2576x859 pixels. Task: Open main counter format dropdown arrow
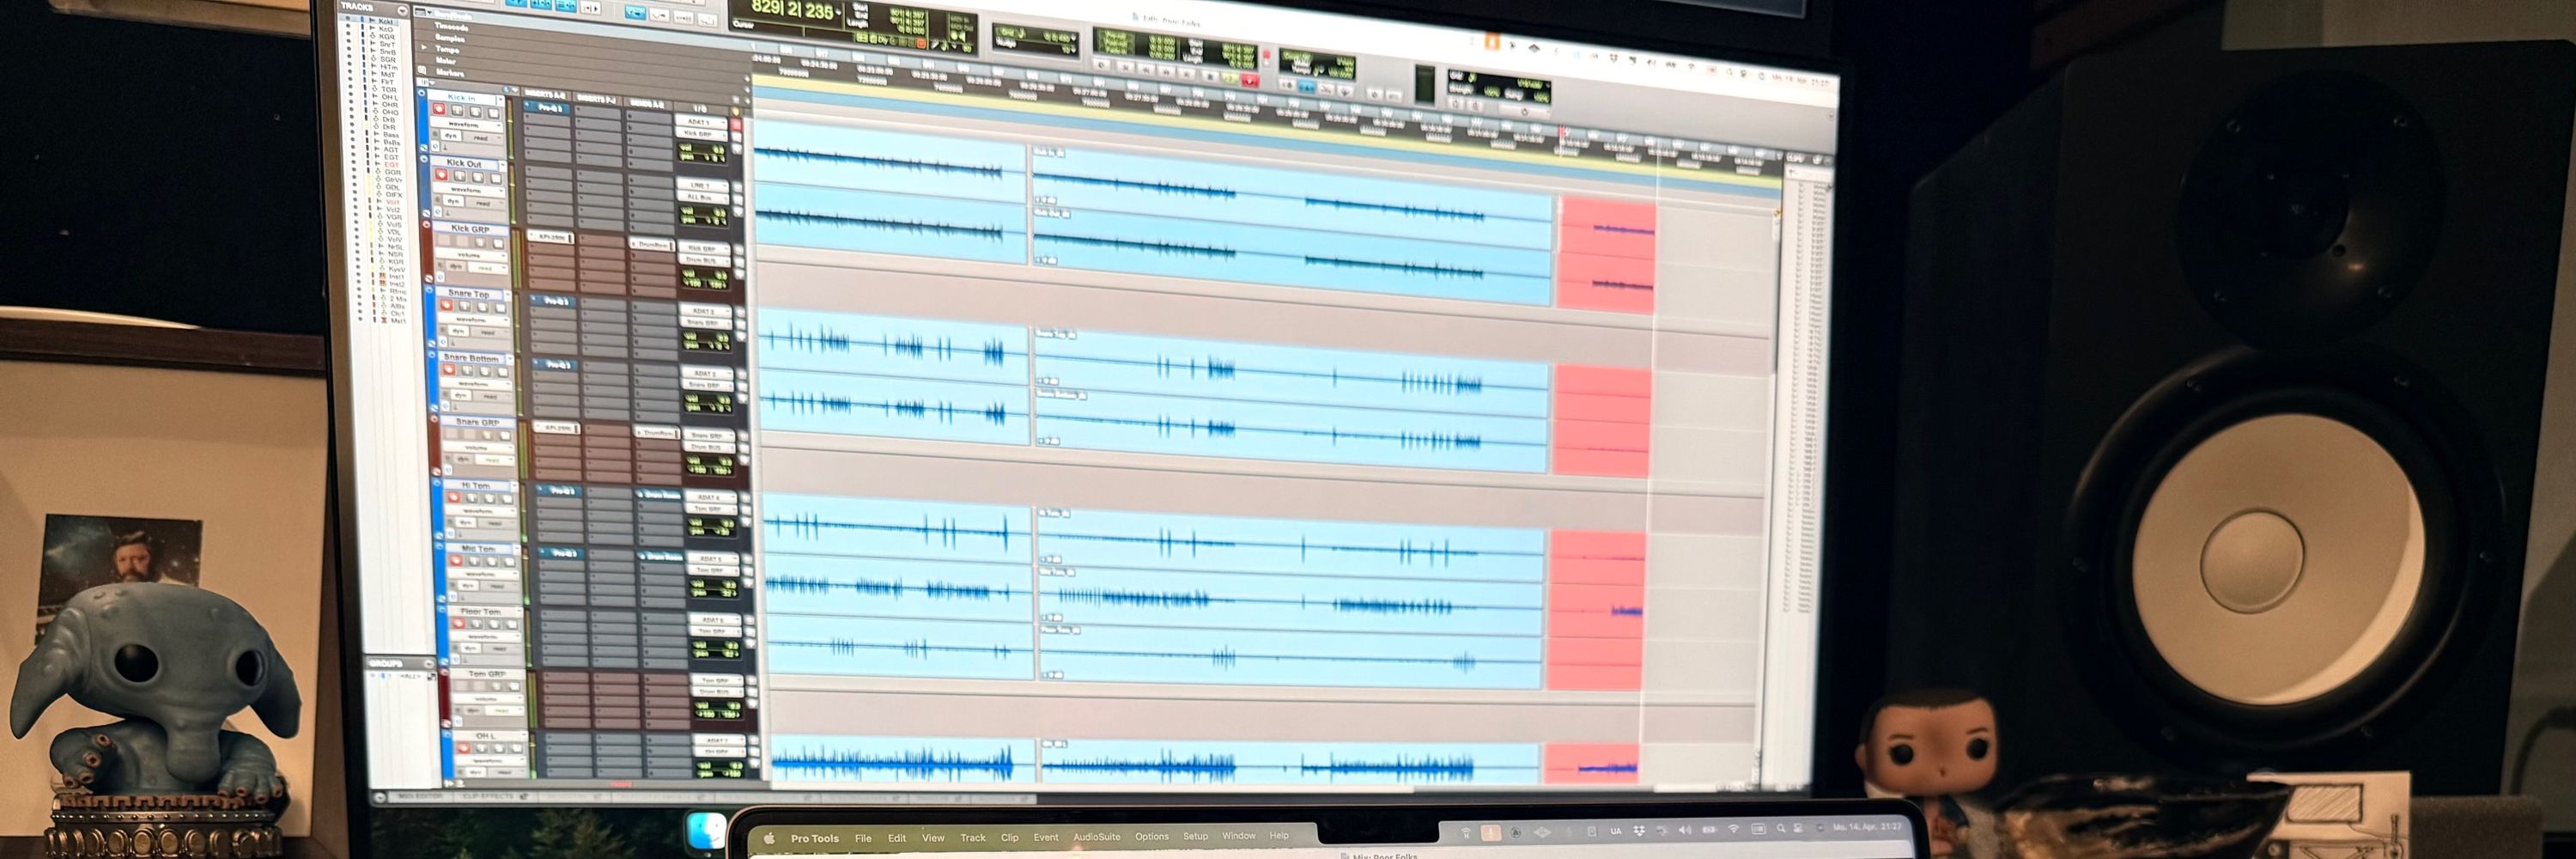pos(838,12)
